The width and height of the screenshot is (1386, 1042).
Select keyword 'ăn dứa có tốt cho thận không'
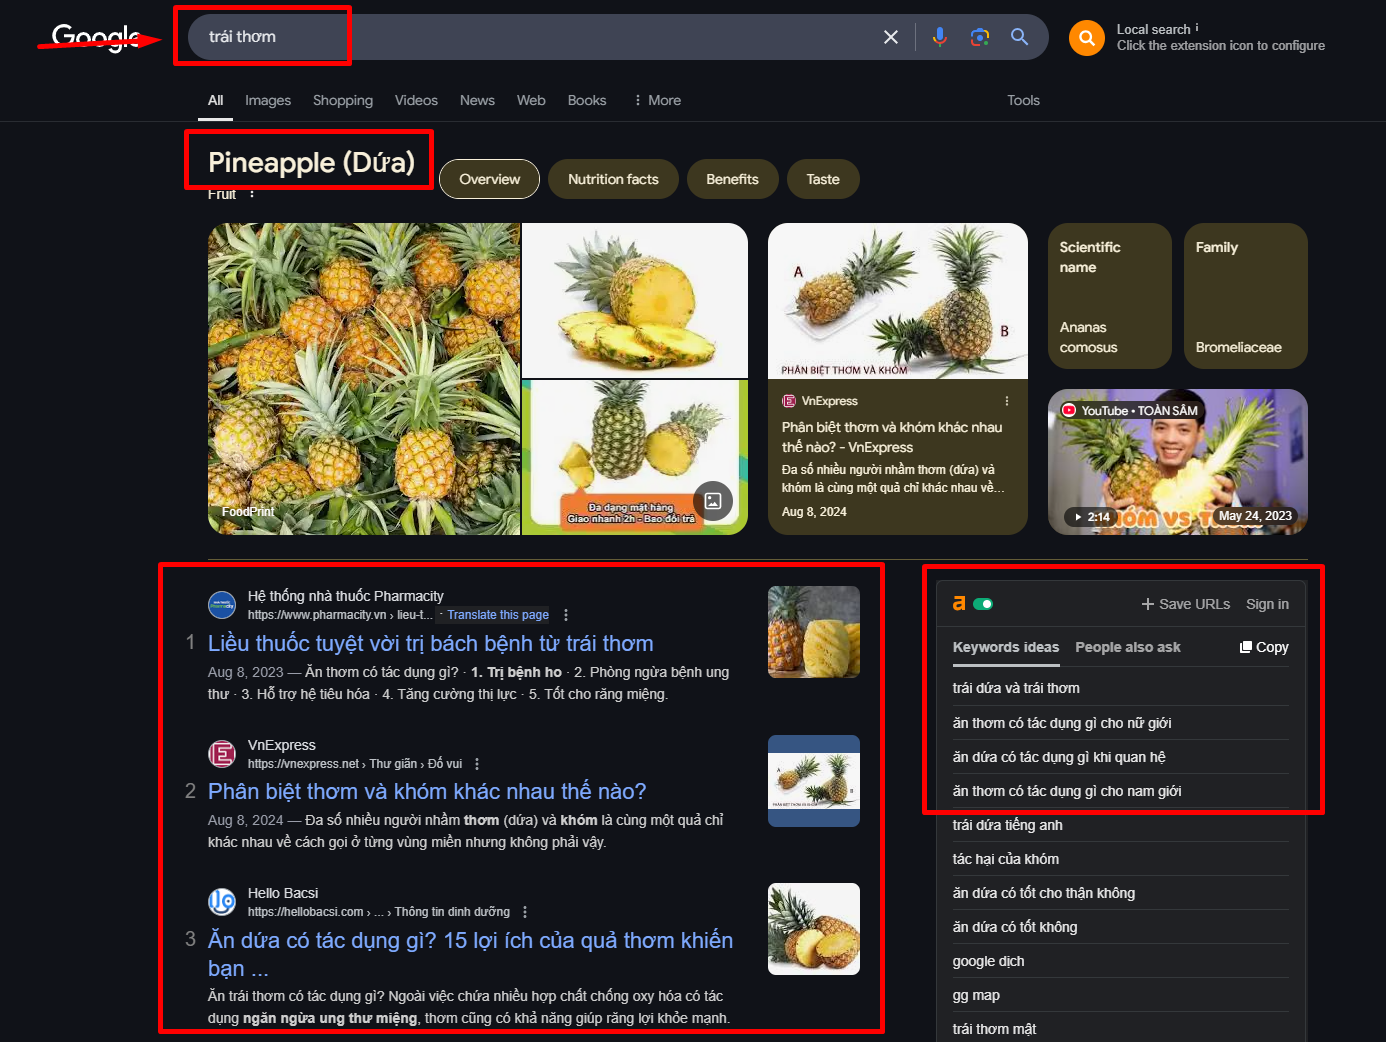tap(1044, 893)
